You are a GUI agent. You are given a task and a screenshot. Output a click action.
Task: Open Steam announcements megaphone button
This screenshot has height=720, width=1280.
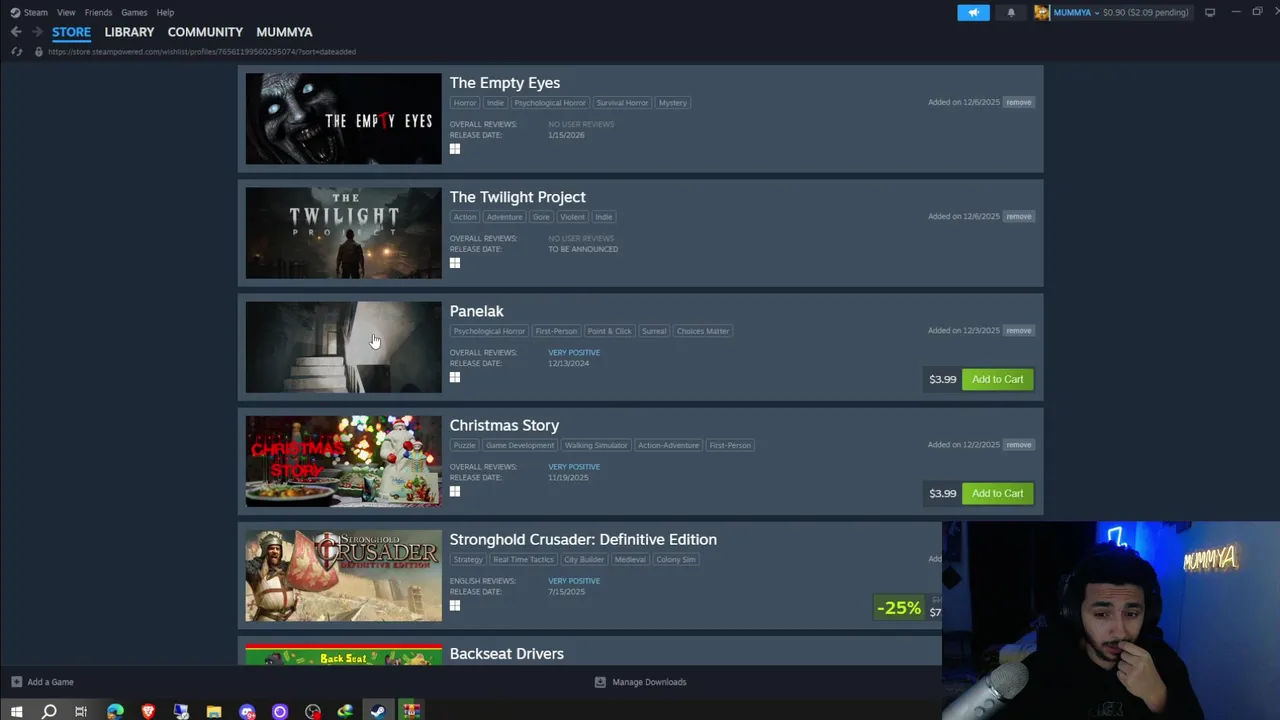pos(973,12)
